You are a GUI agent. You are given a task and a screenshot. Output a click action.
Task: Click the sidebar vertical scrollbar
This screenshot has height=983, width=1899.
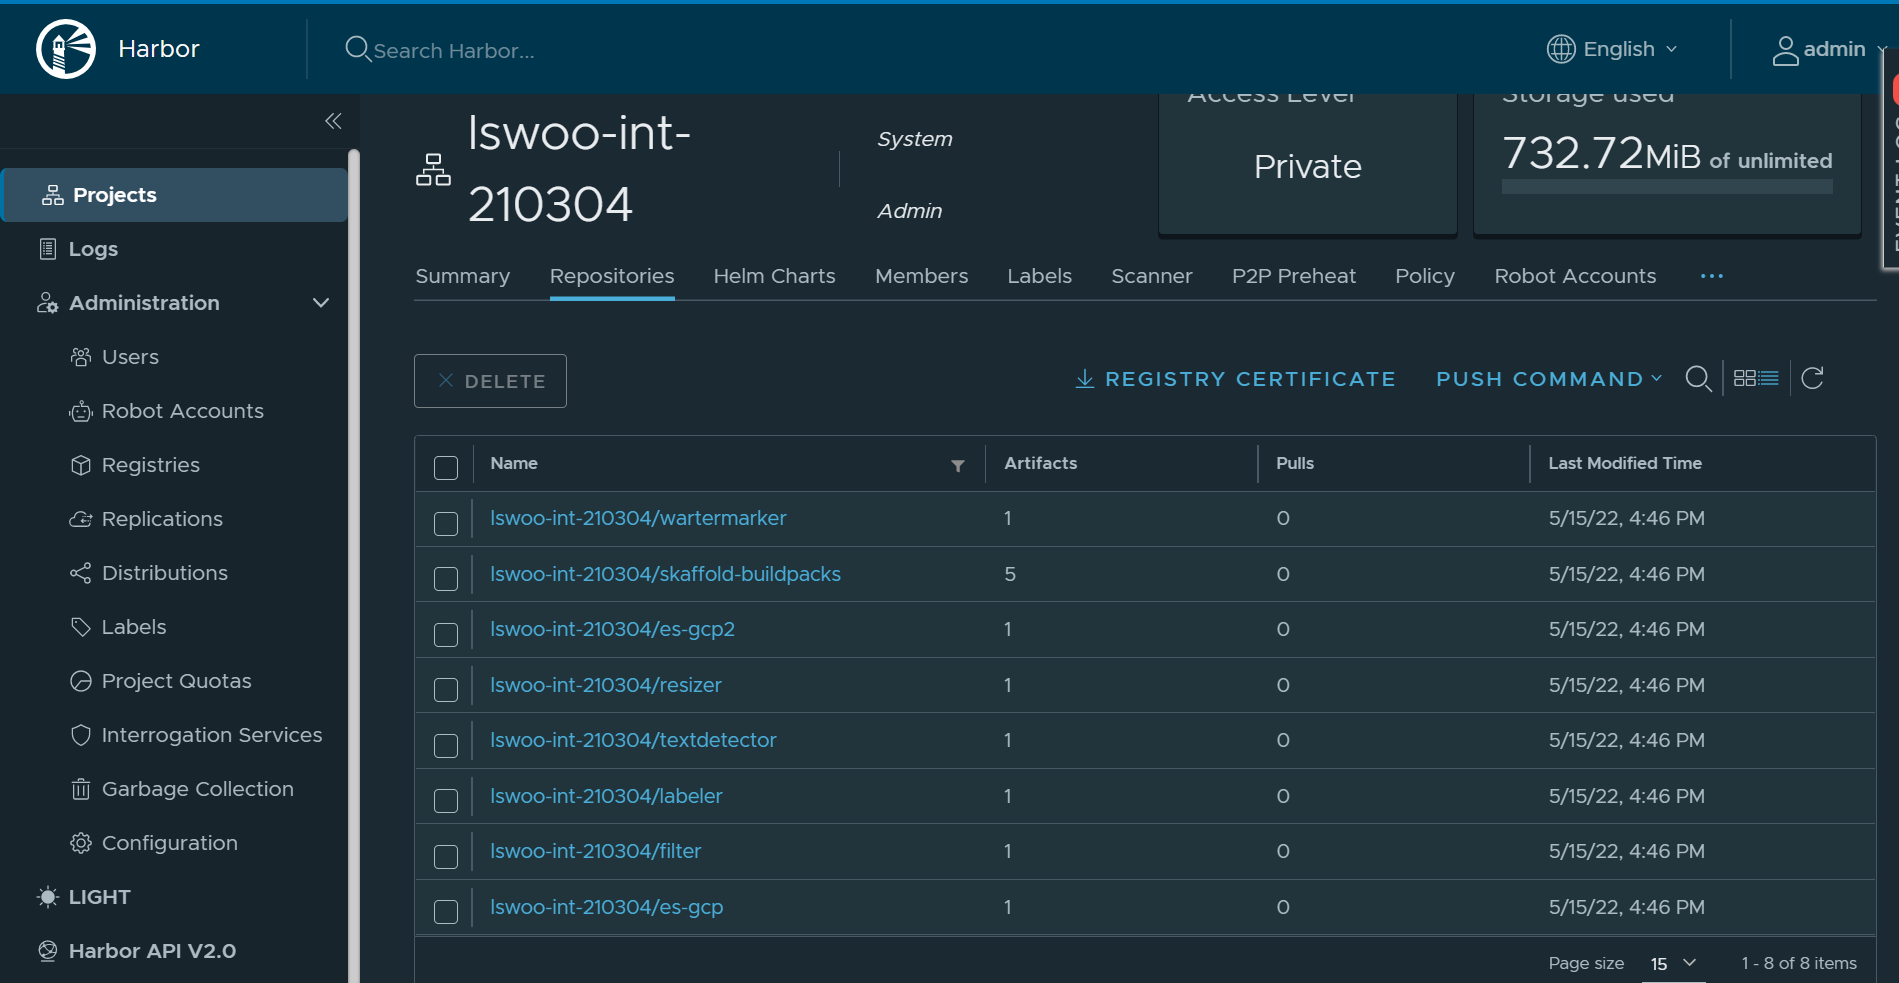[x=353, y=565]
